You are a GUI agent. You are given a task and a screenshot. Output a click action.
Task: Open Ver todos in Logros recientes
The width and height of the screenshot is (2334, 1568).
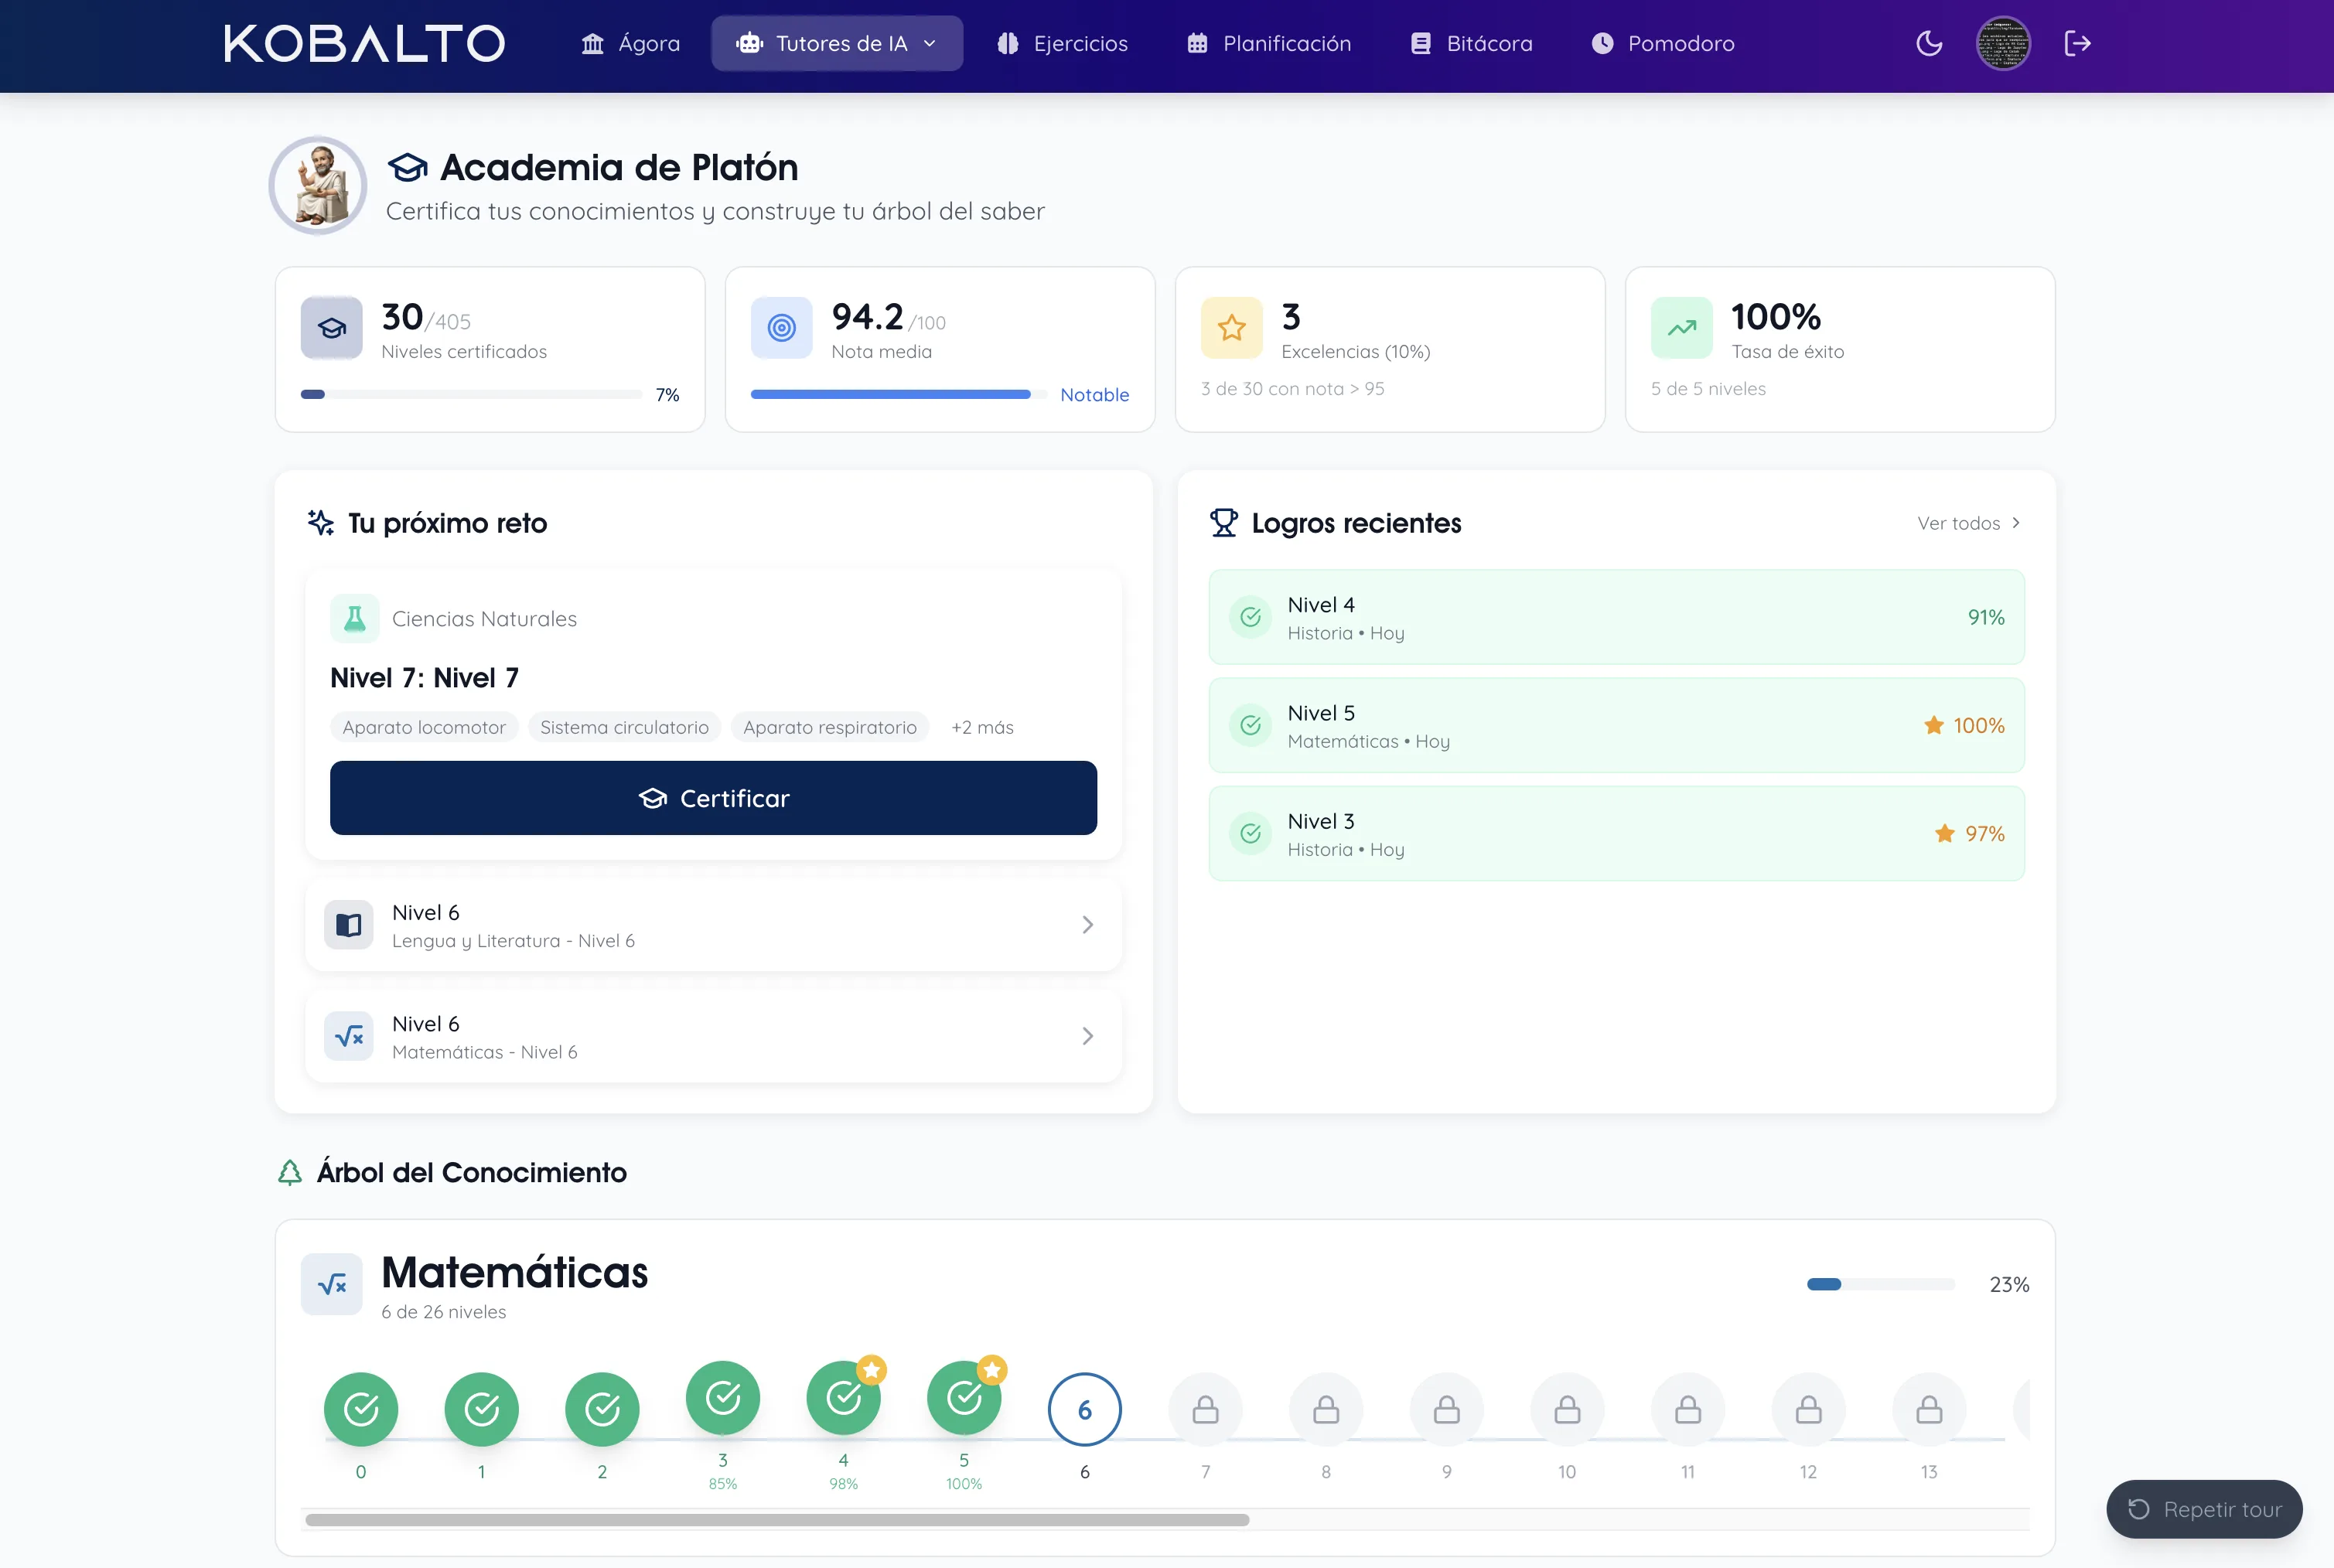point(1968,523)
